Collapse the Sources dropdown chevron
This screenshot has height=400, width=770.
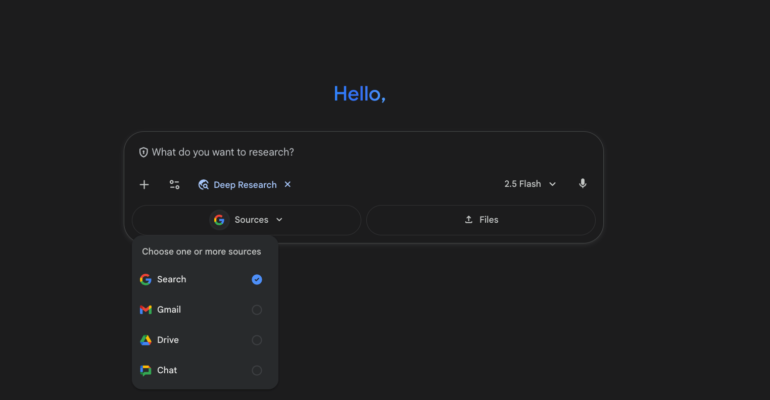[279, 219]
